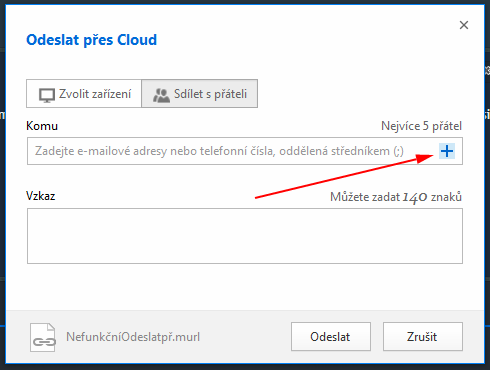Viewport: 490px width, 370px height.
Task: Cancel with the Zrušit button
Action: pyautogui.click(x=423, y=337)
